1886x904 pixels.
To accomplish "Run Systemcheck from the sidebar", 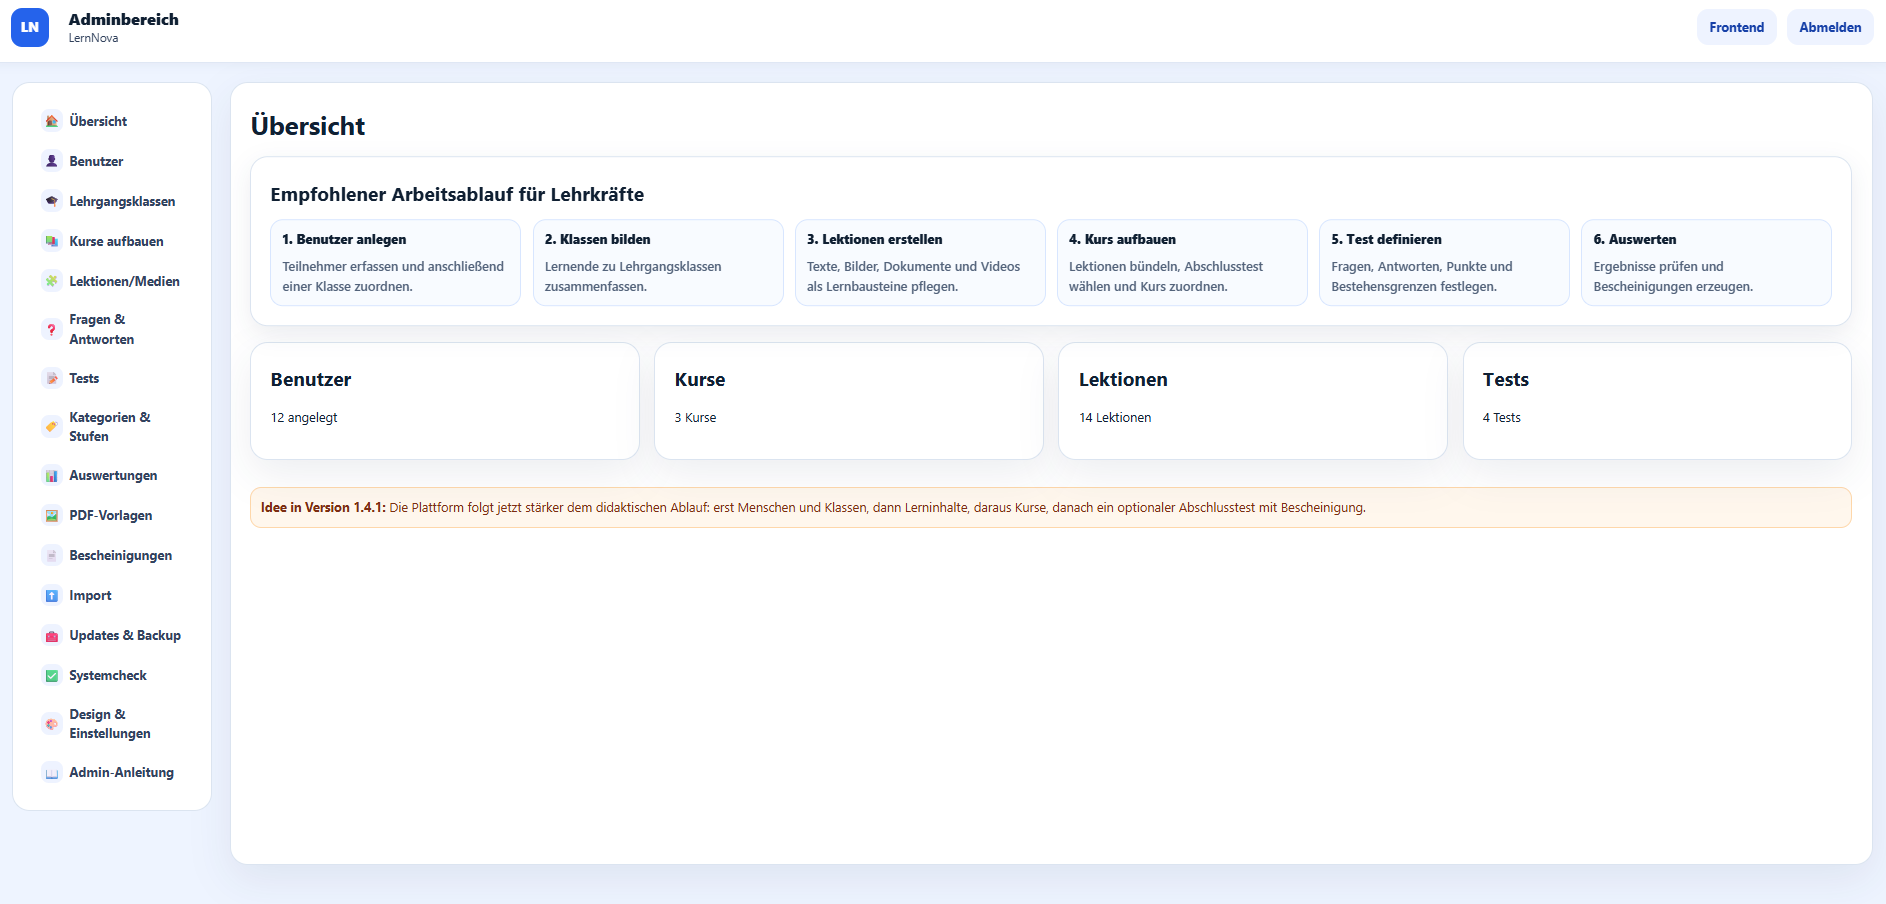I will click(112, 675).
